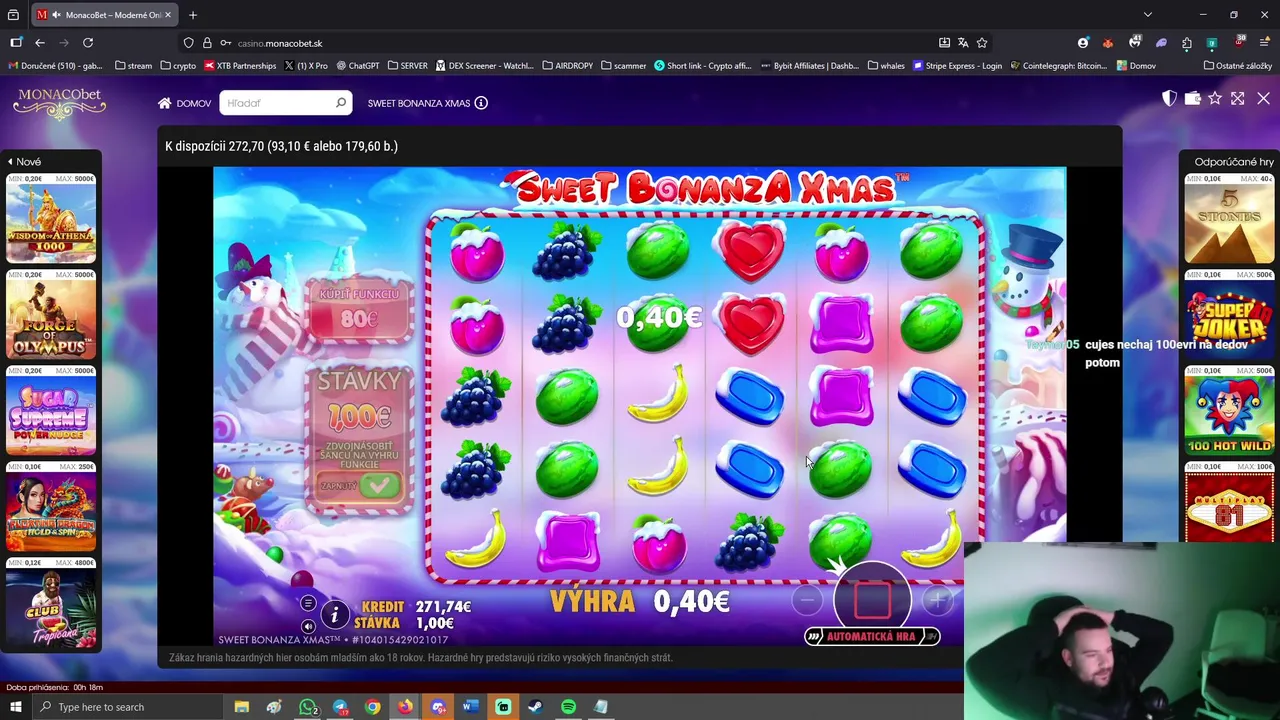Translate the page with the address bar icon
Screen dimensions: 1280x720
(x=963, y=43)
